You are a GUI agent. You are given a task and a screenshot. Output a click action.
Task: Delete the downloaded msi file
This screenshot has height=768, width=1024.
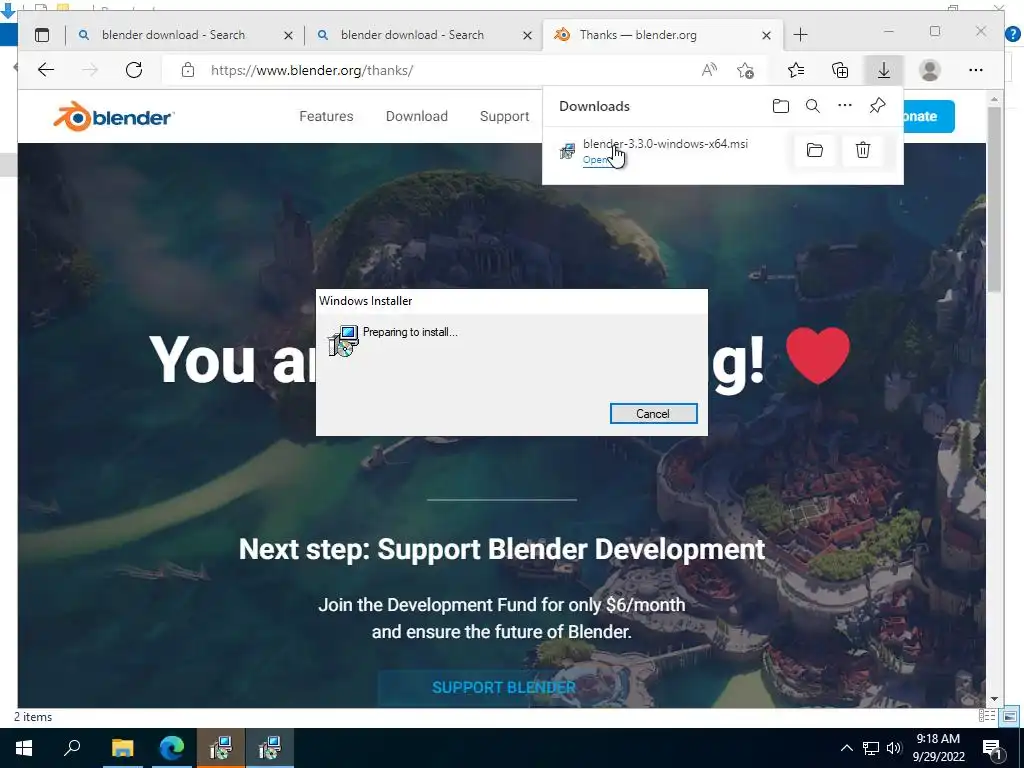[863, 150]
